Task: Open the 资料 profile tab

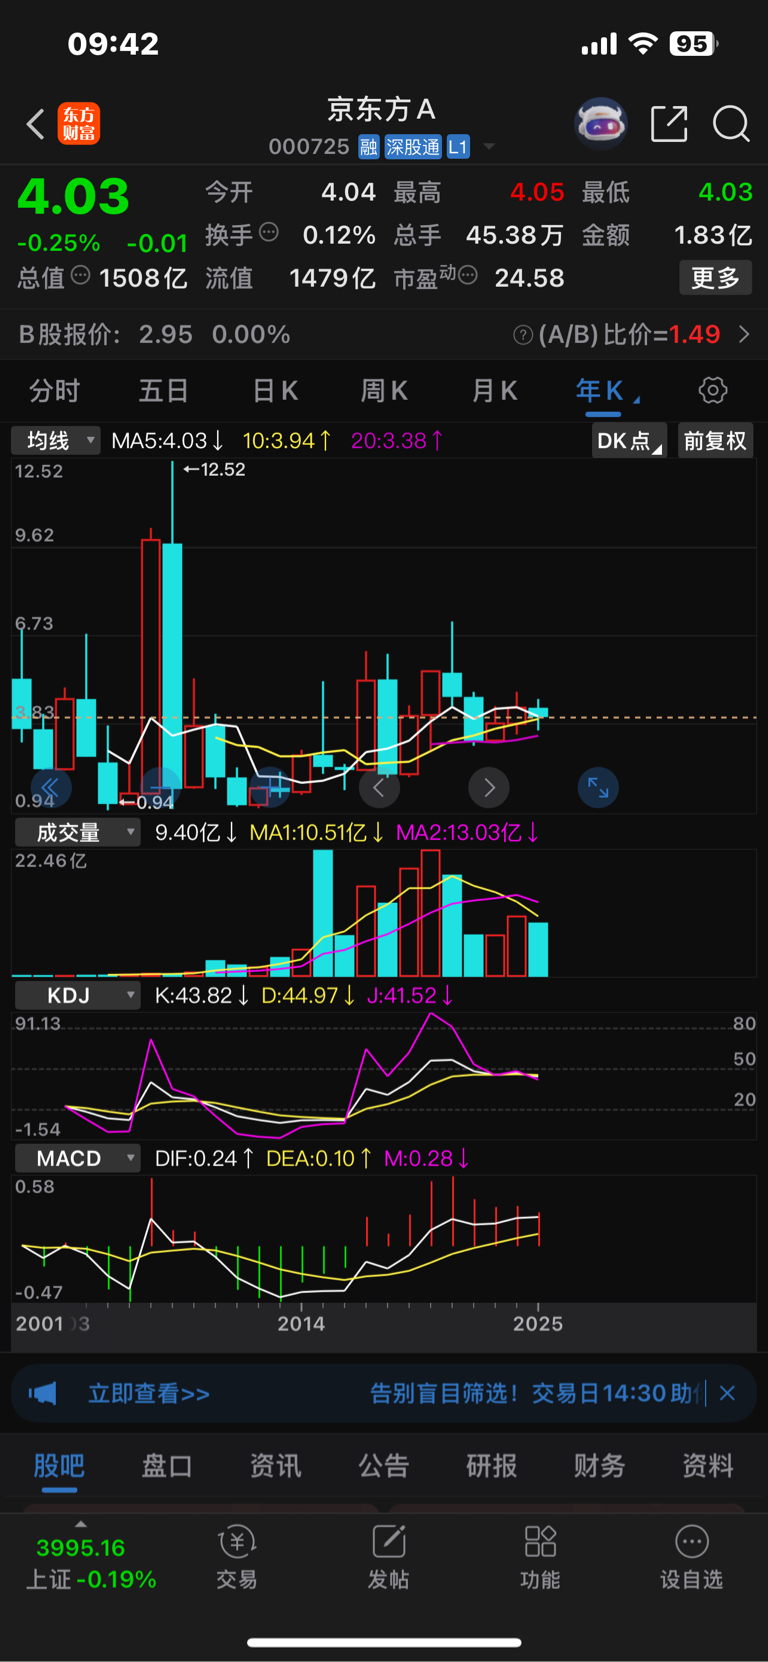Action: pyautogui.click(x=708, y=1466)
